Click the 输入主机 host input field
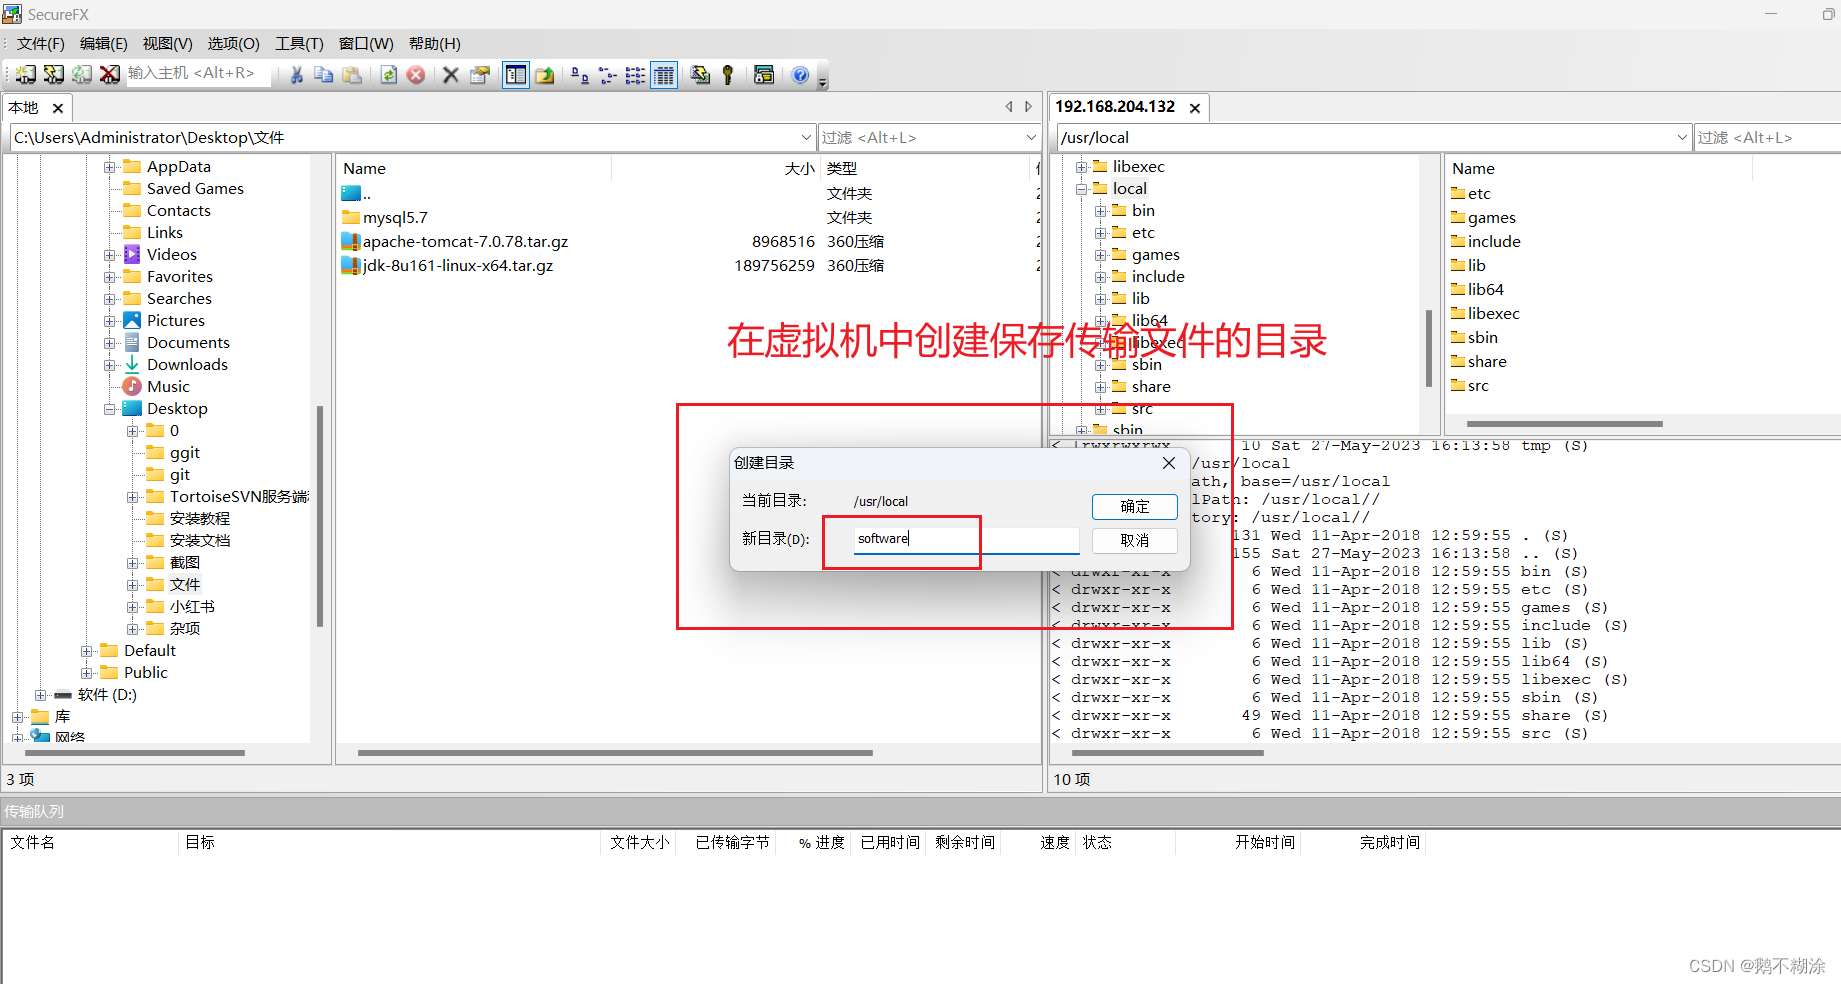1841x984 pixels. (x=198, y=74)
